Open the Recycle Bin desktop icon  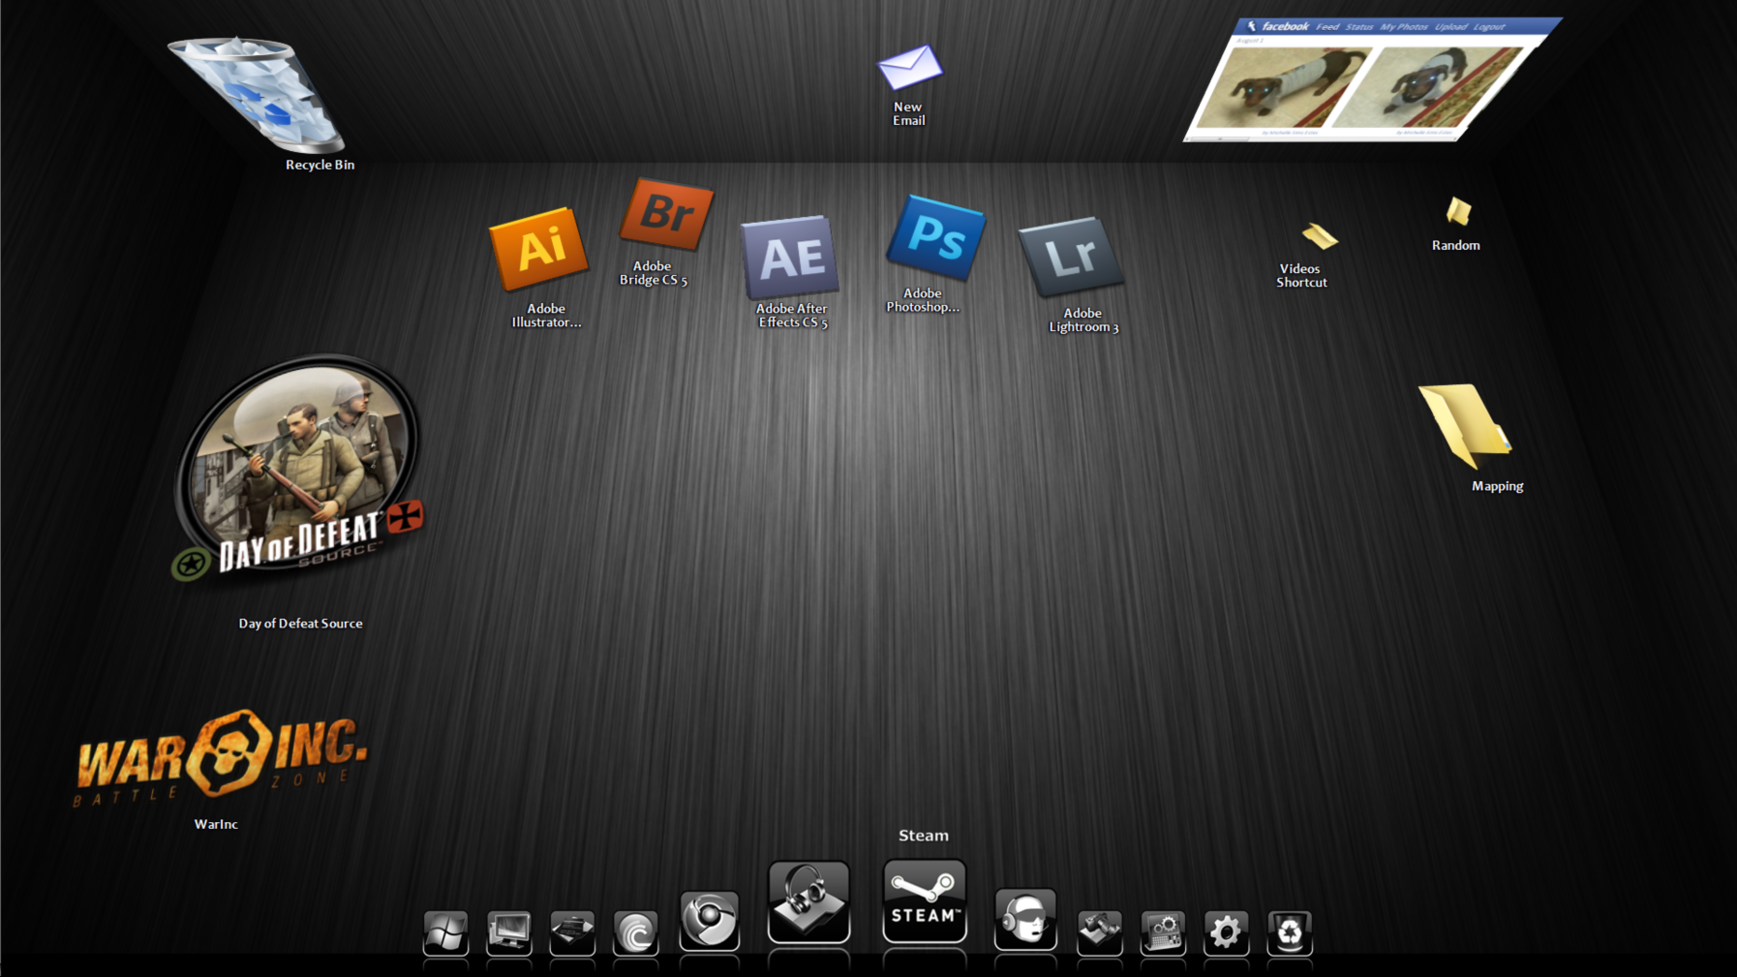tap(258, 93)
